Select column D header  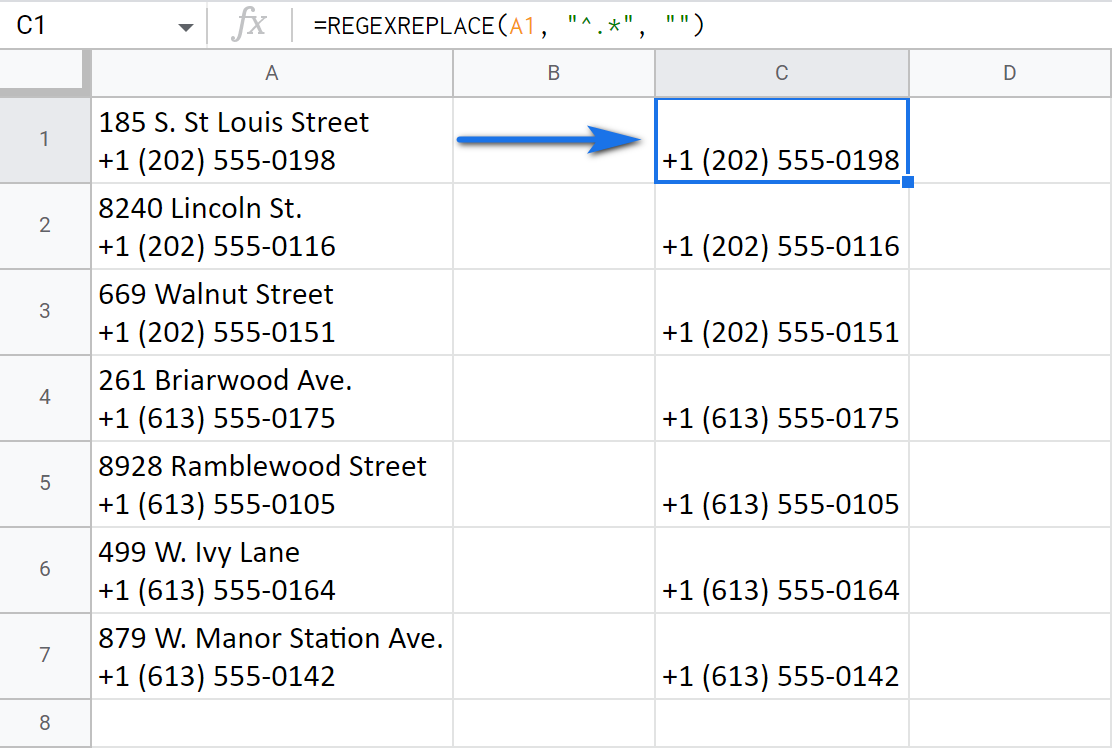(x=1009, y=73)
